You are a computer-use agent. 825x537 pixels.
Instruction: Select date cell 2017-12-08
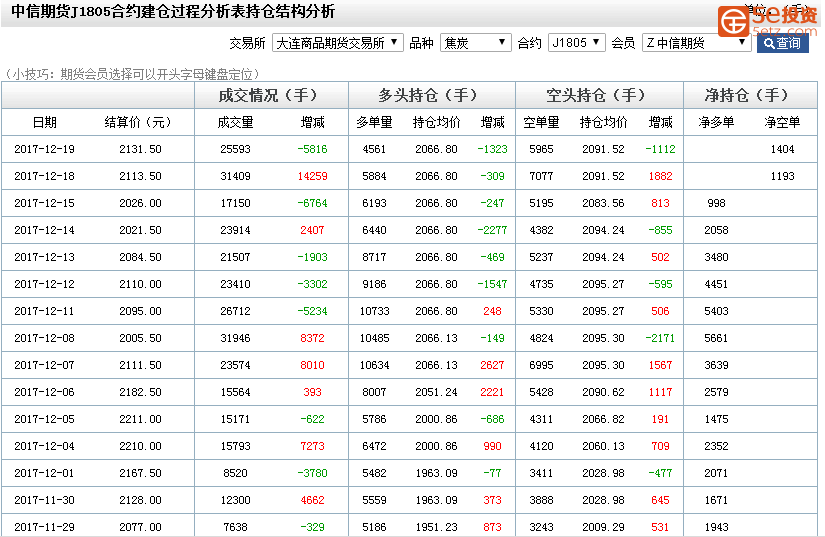pos(44,338)
